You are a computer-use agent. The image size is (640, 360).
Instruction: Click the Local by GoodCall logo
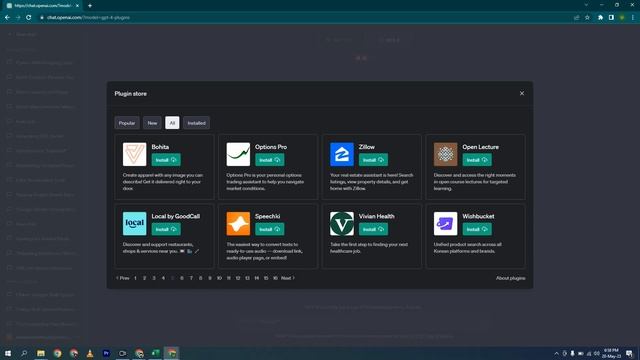pyautogui.click(x=134, y=224)
